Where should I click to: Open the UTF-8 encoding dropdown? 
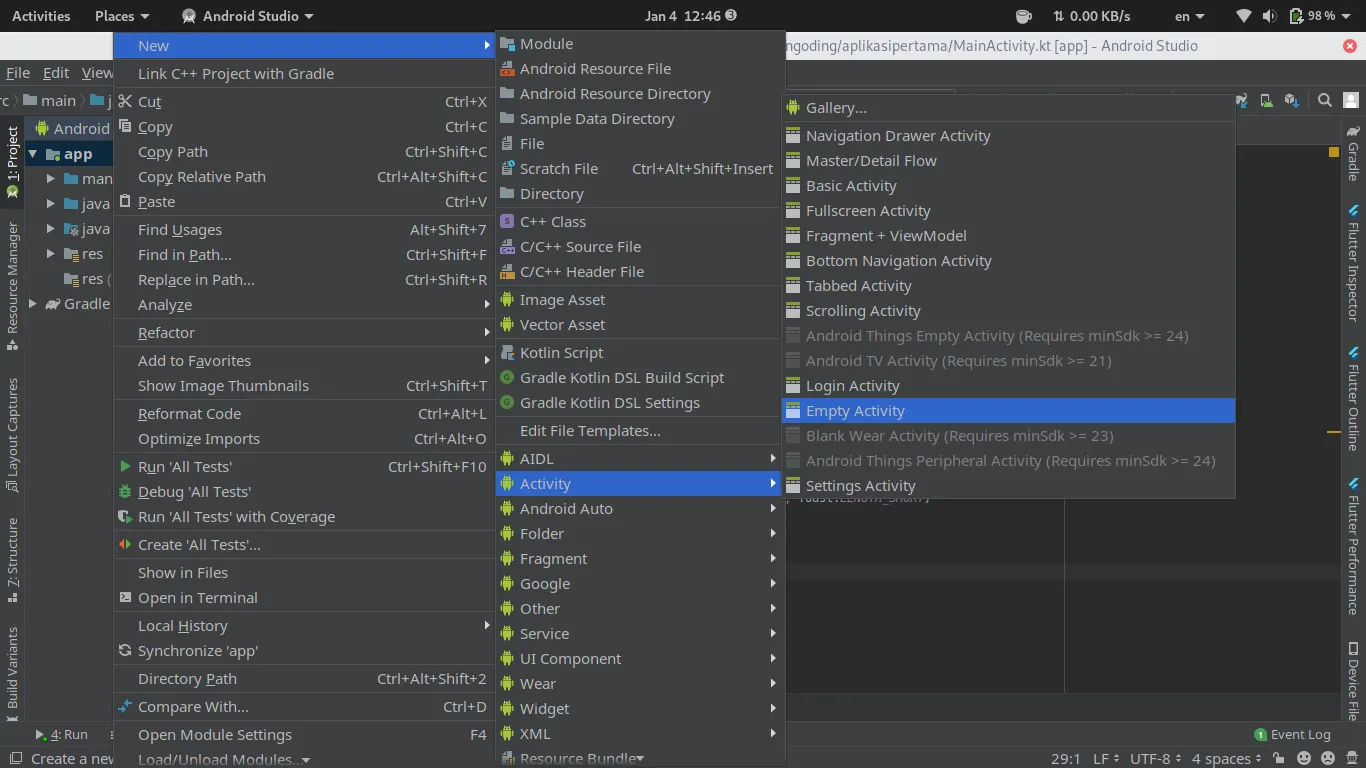[x=1156, y=759]
